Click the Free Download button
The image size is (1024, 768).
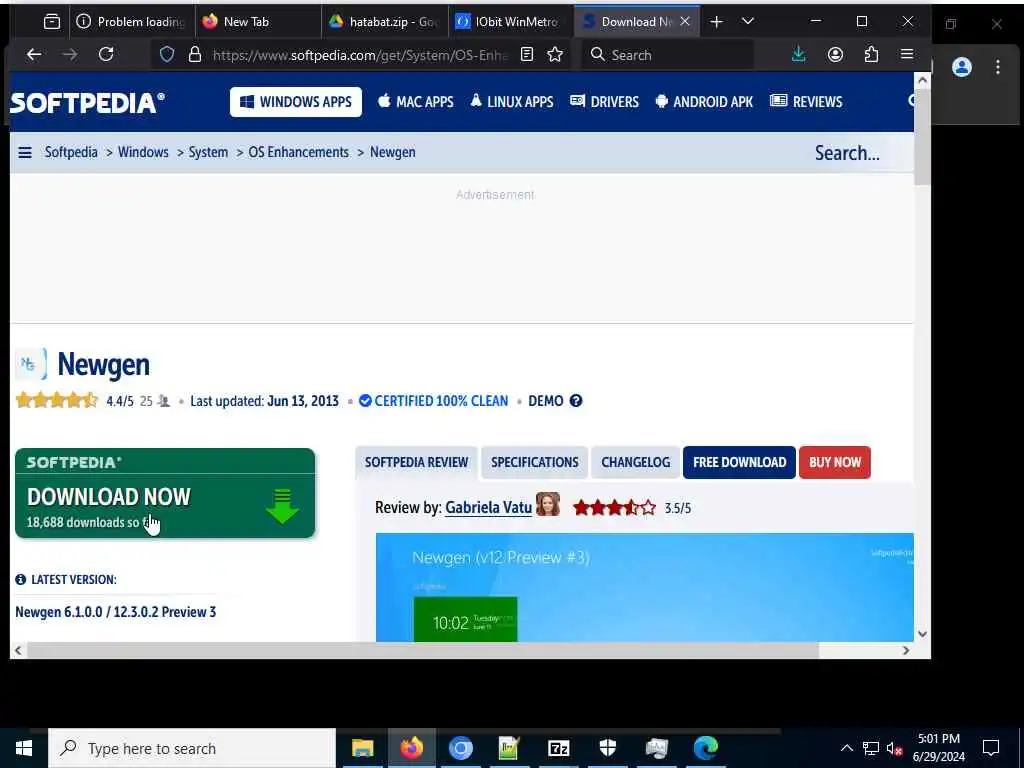click(x=739, y=462)
